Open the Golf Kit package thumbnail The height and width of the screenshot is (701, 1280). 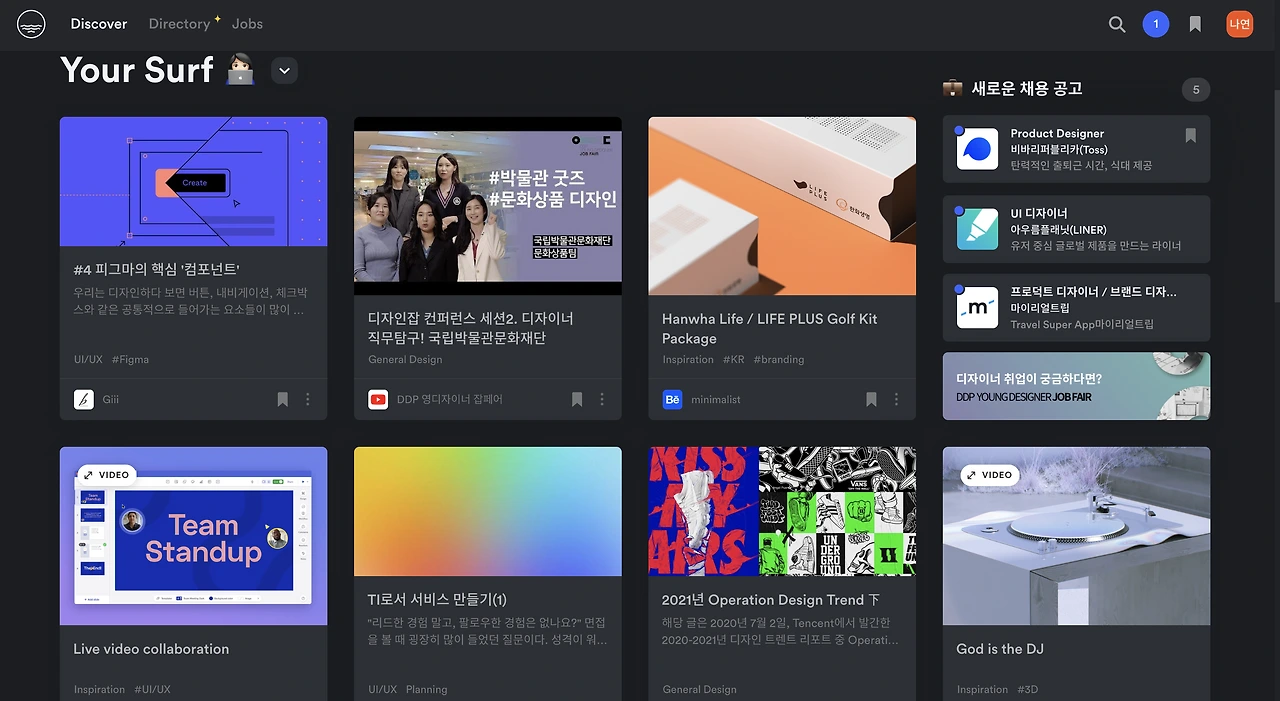782,206
